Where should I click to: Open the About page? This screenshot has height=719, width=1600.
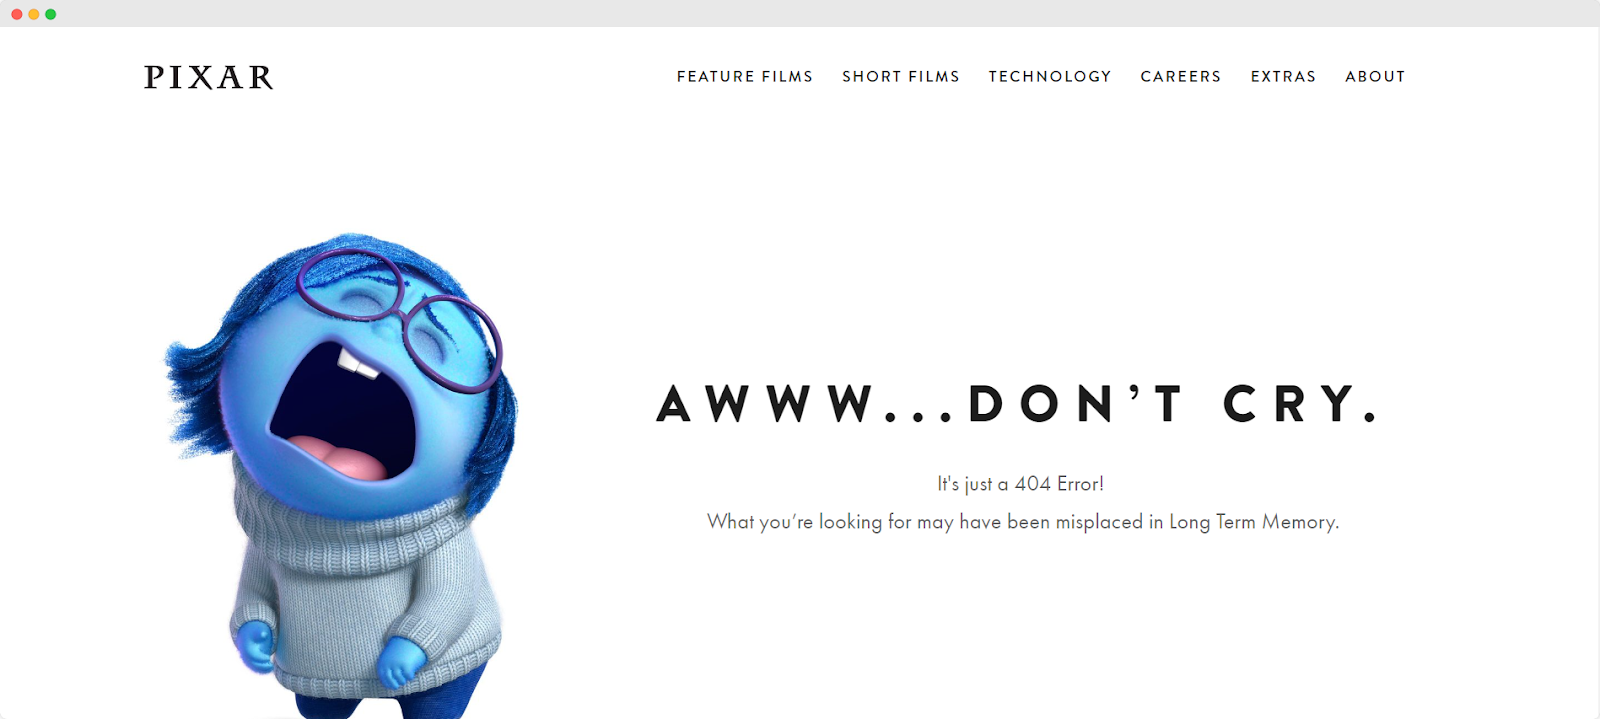pyautogui.click(x=1375, y=76)
